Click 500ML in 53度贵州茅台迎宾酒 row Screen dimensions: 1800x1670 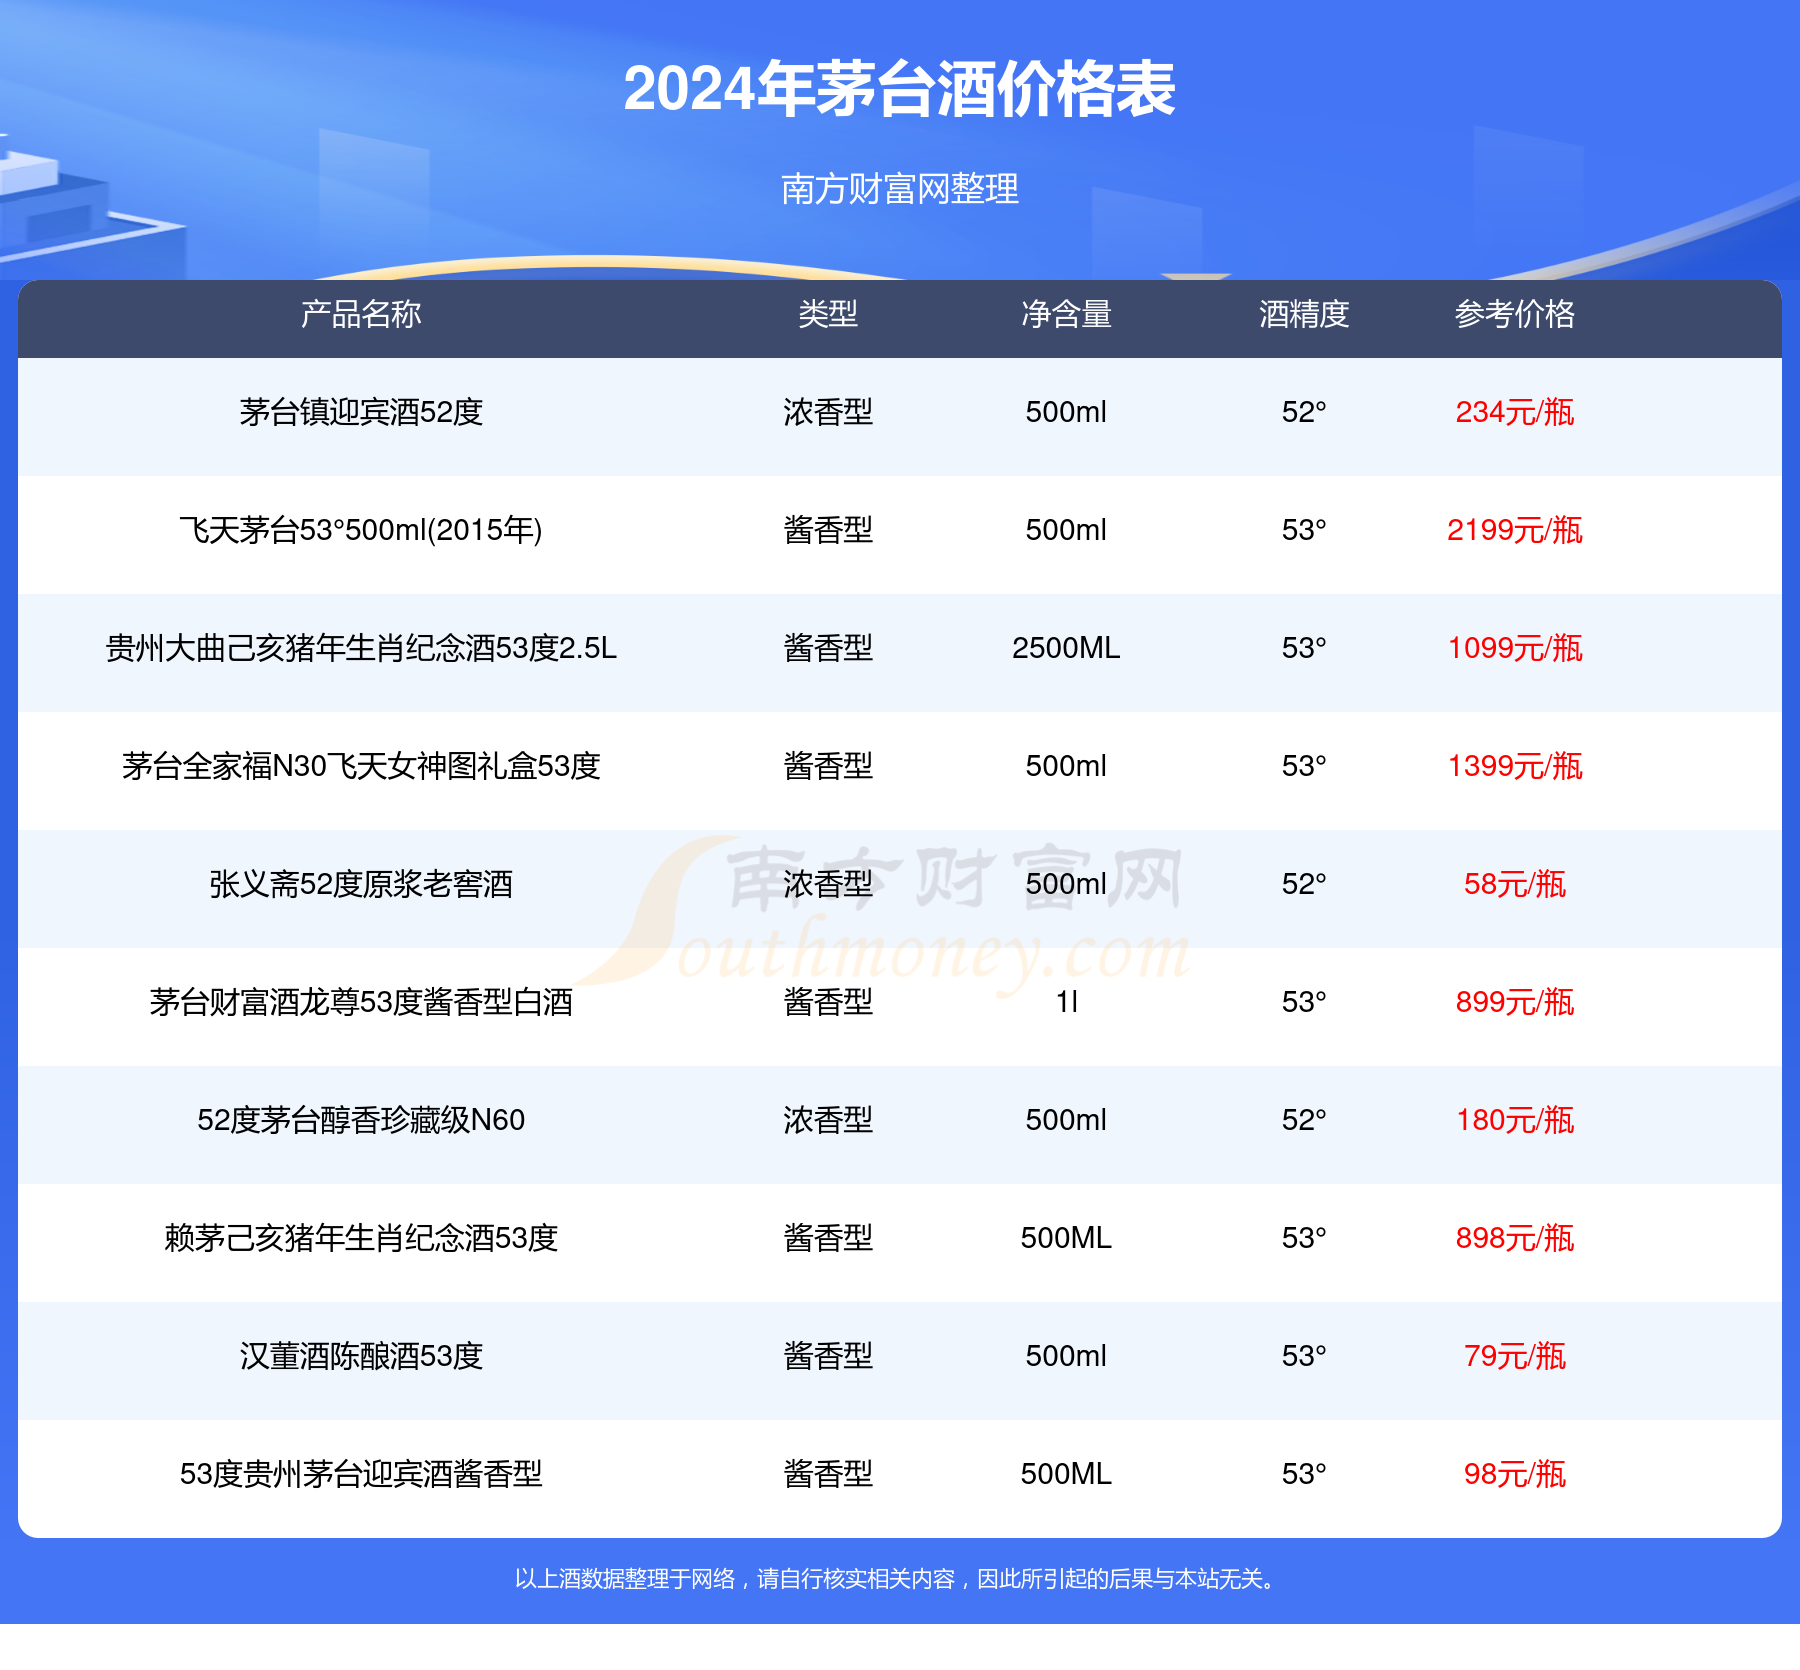tap(1066, 1474)
